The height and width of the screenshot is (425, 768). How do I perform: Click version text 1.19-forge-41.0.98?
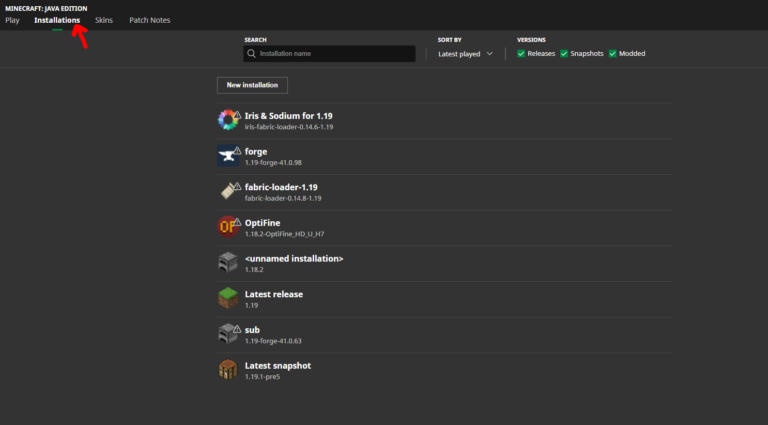273,163
